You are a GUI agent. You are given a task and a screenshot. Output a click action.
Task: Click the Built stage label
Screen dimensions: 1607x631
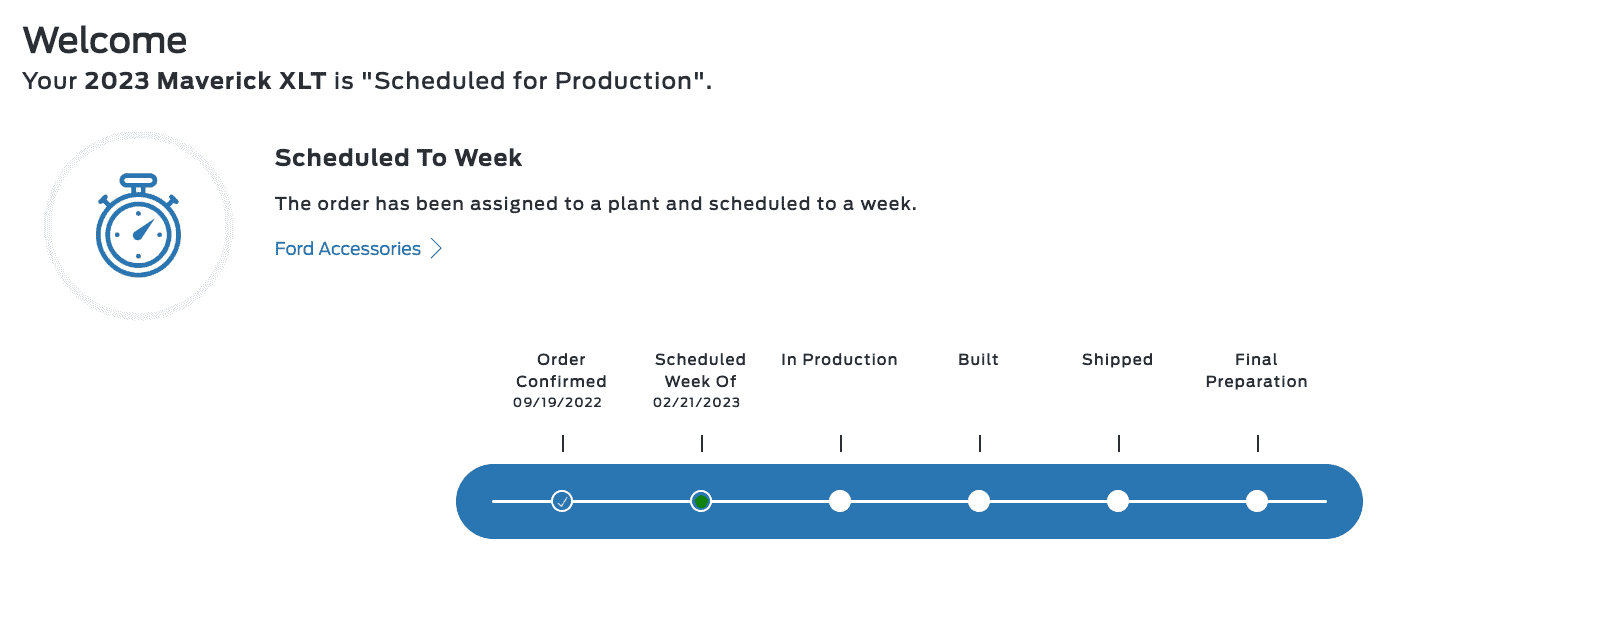(x=978, y=360)
